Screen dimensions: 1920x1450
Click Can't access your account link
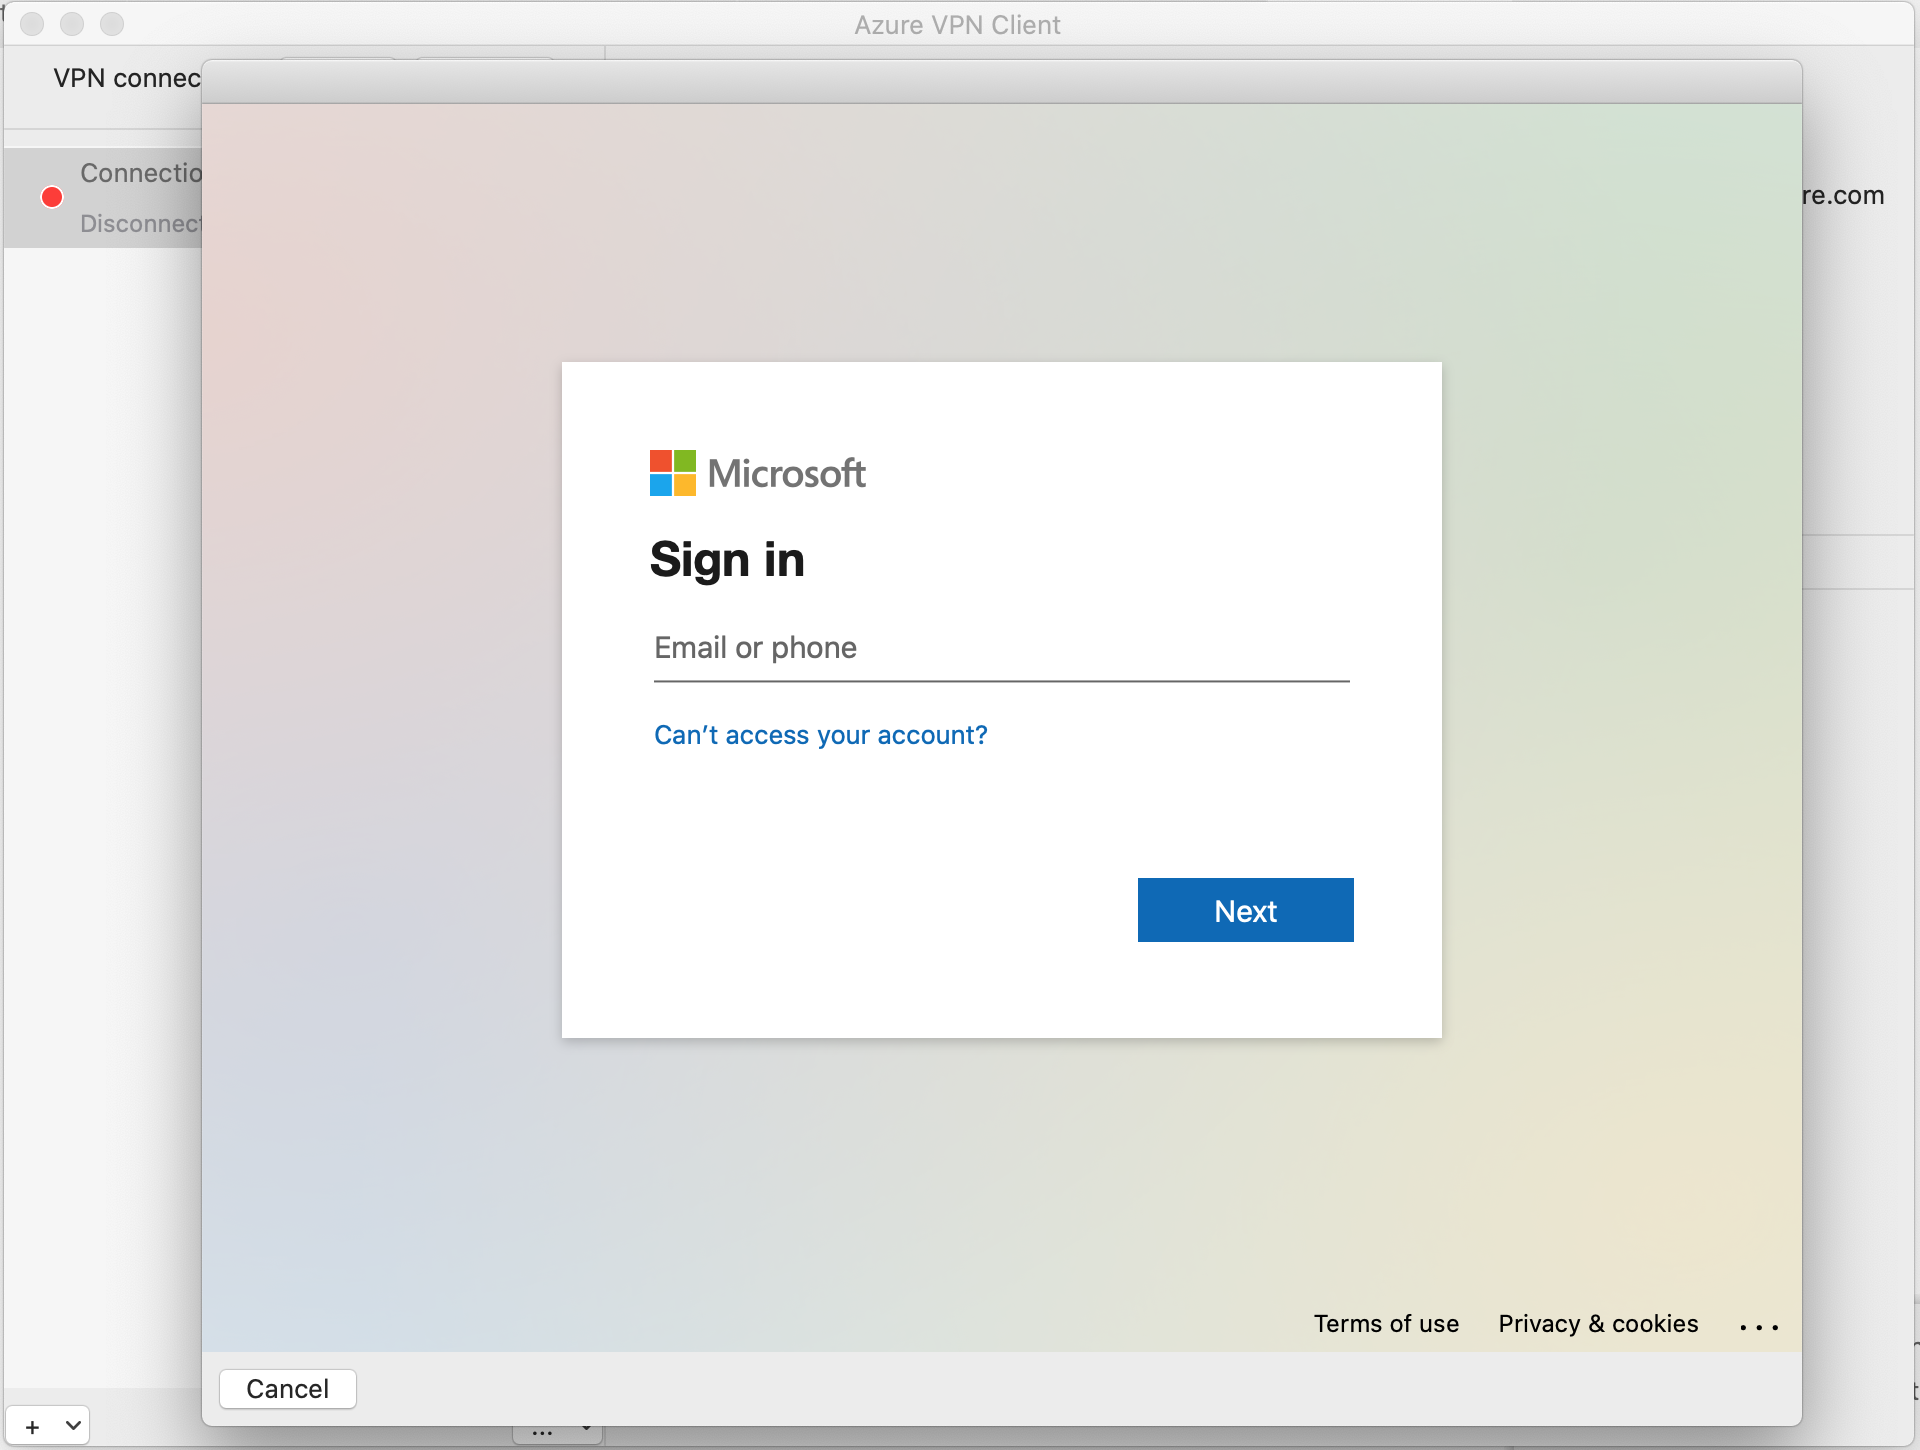coord(819,734)
